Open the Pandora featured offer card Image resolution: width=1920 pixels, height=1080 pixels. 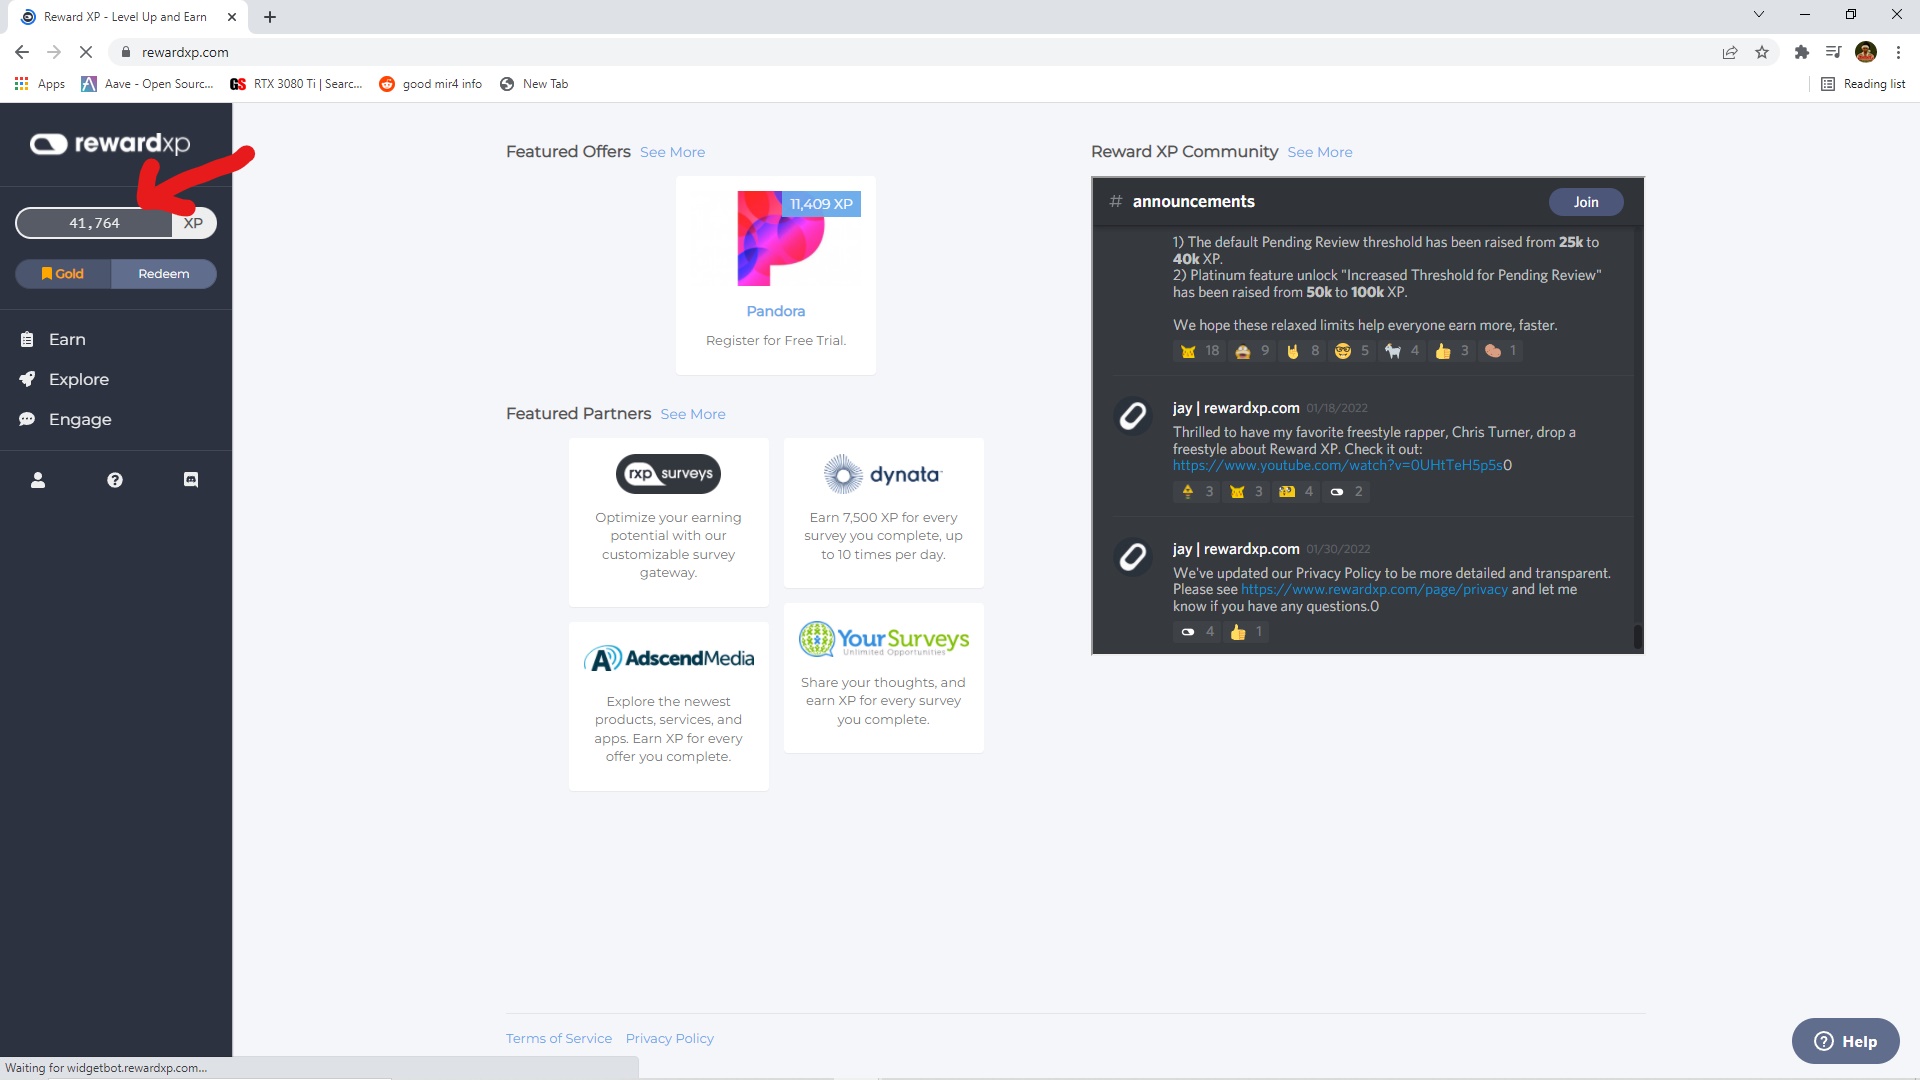776,276
